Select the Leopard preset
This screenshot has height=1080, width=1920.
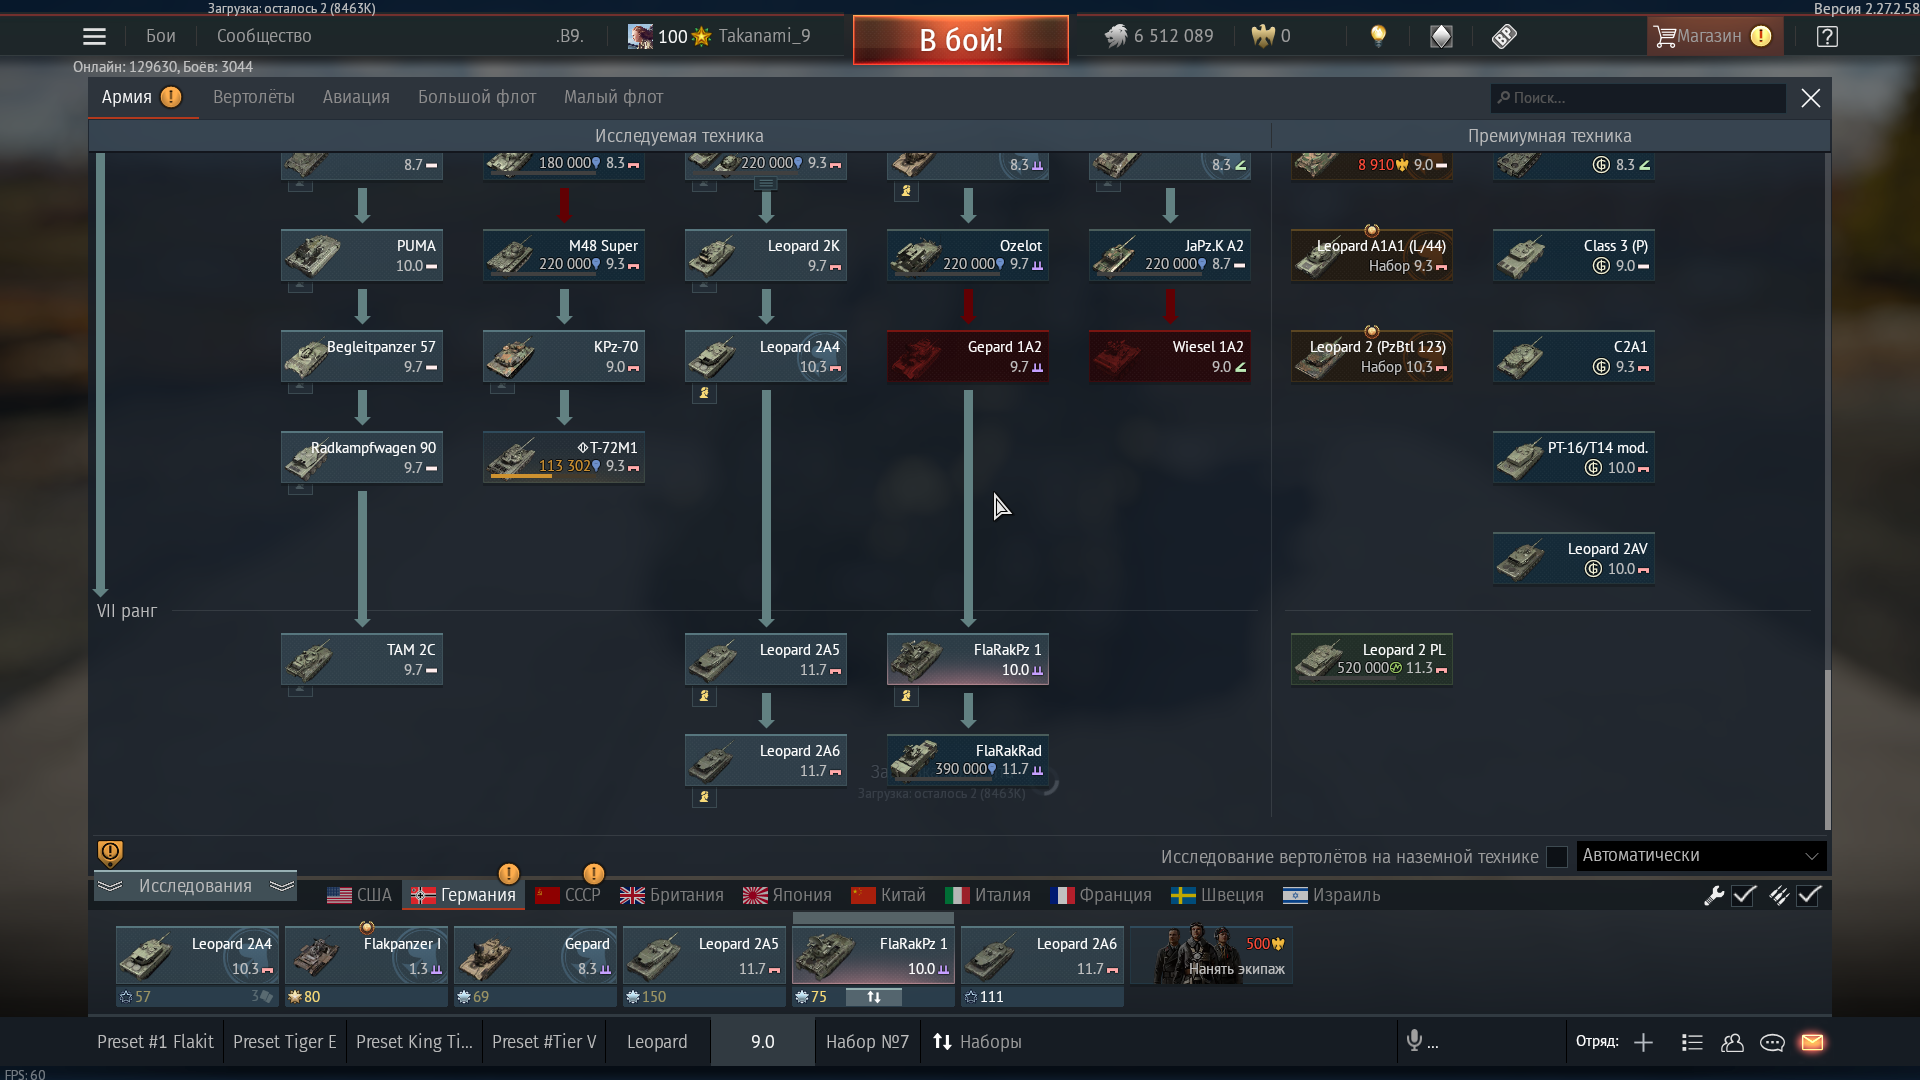[657, 1042]
